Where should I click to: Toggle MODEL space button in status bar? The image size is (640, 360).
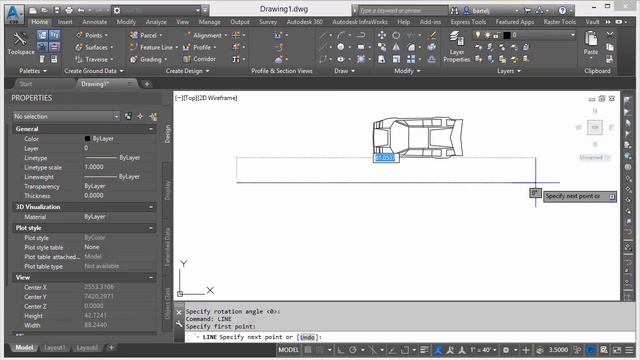(x=288, y=350)
